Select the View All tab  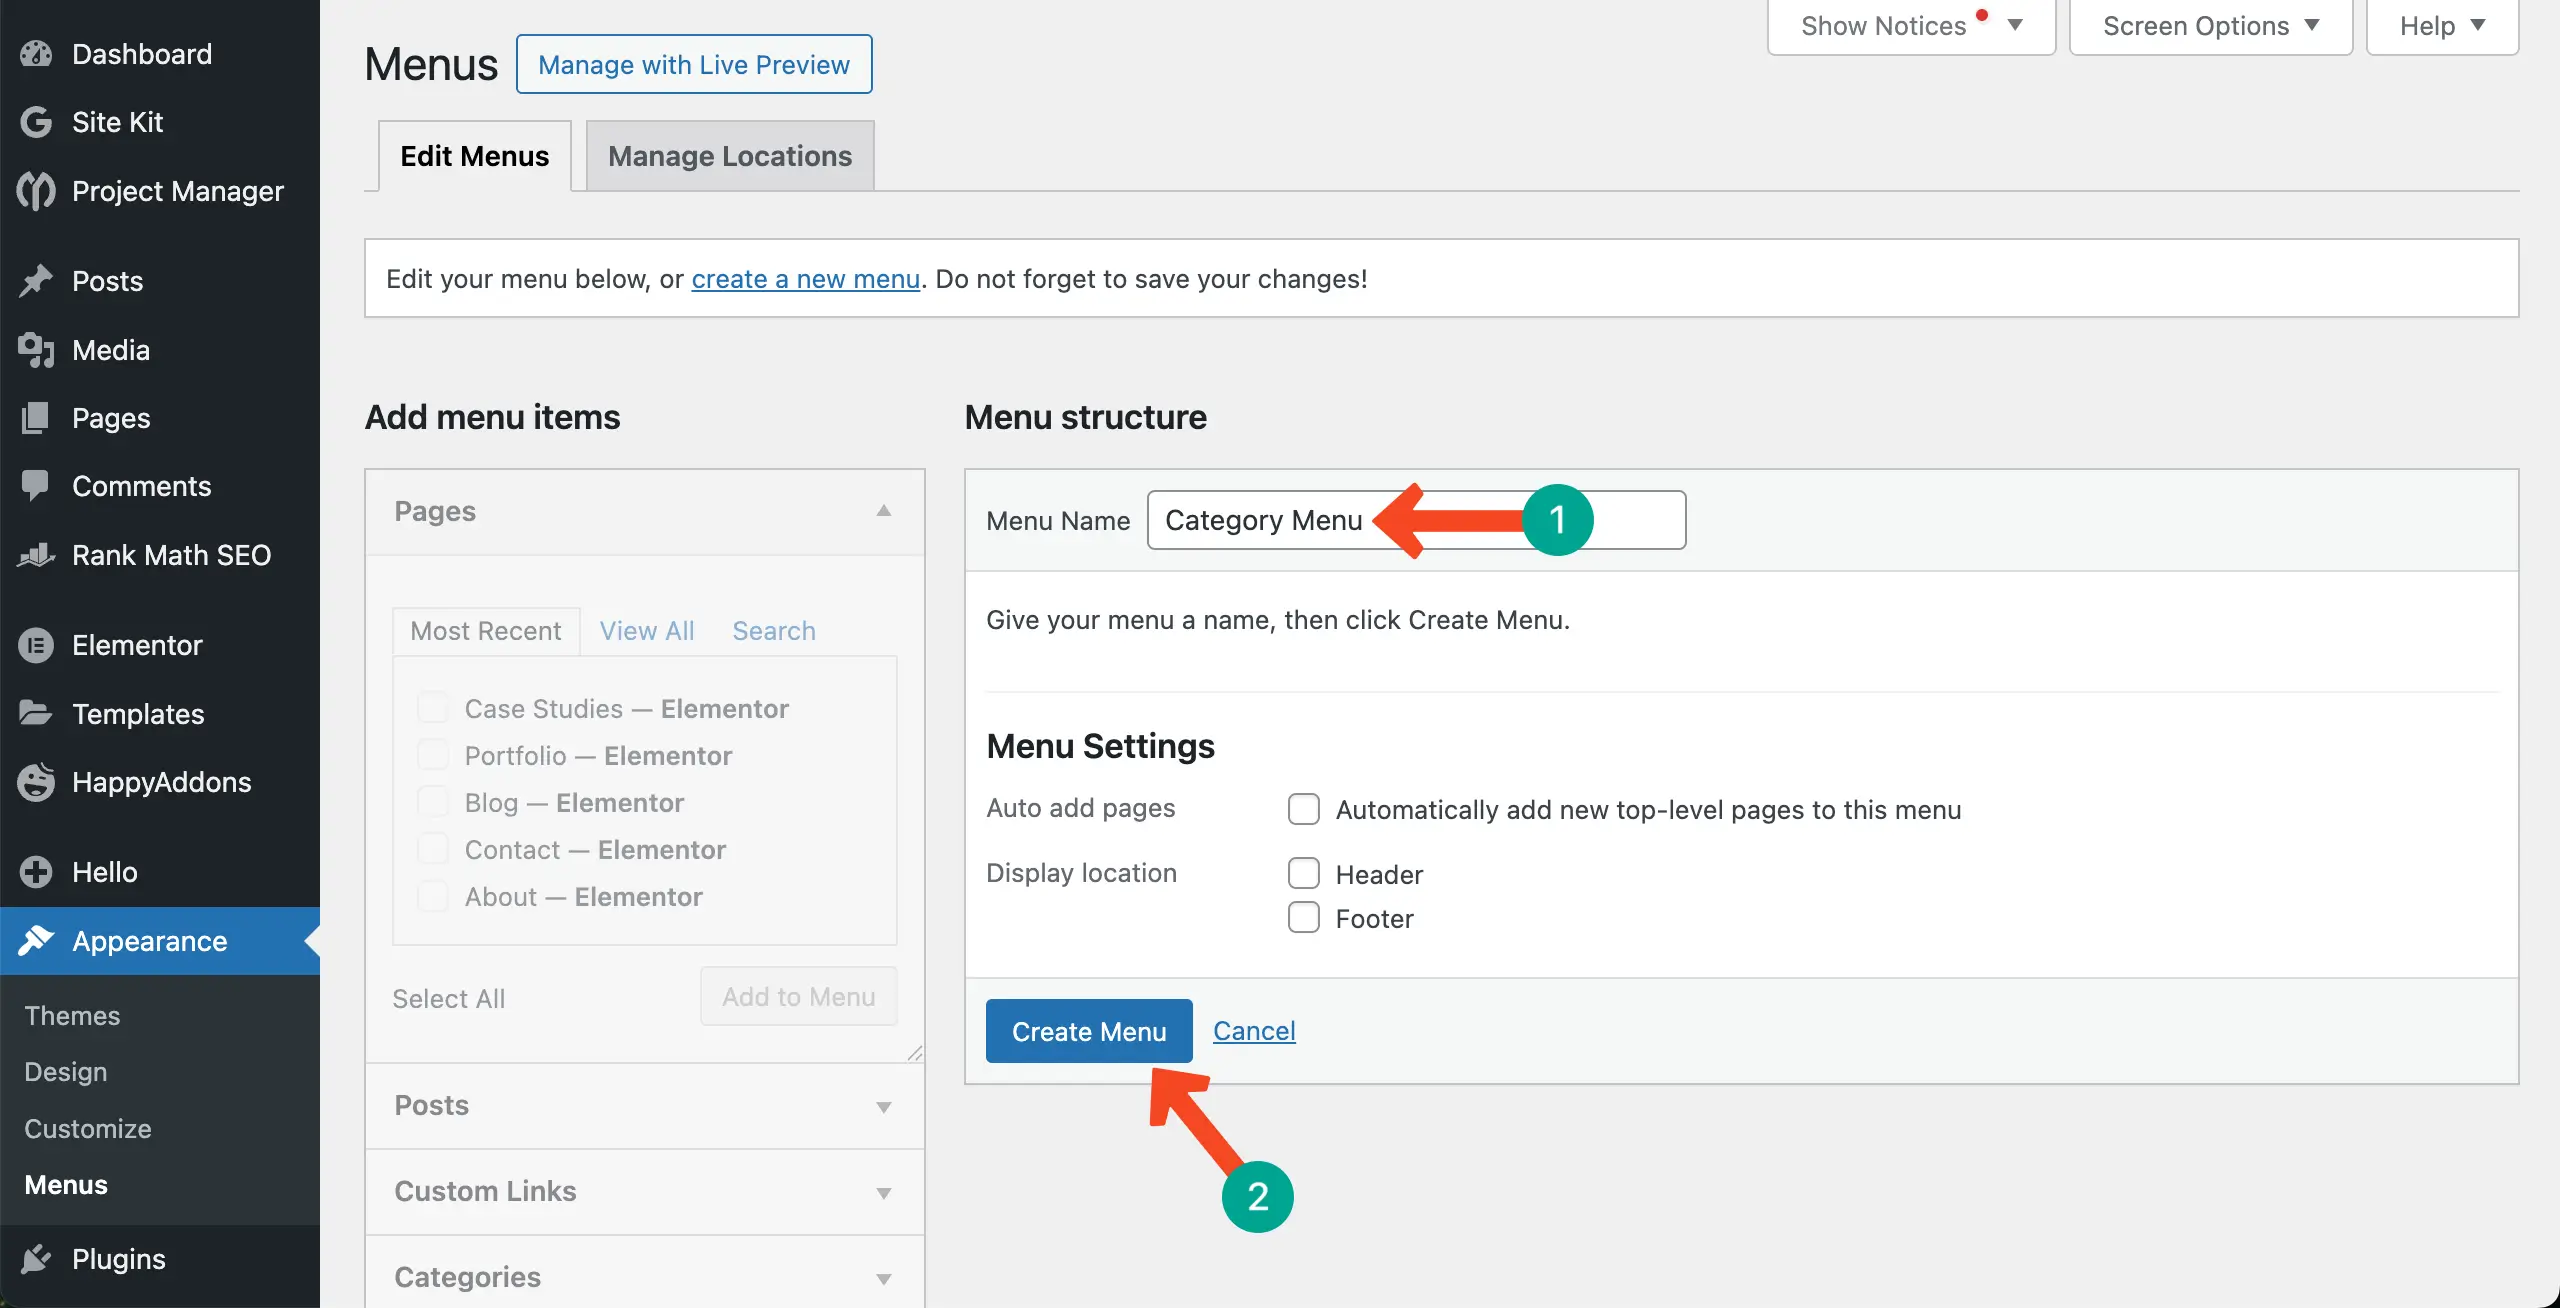(x=647, y=631)
